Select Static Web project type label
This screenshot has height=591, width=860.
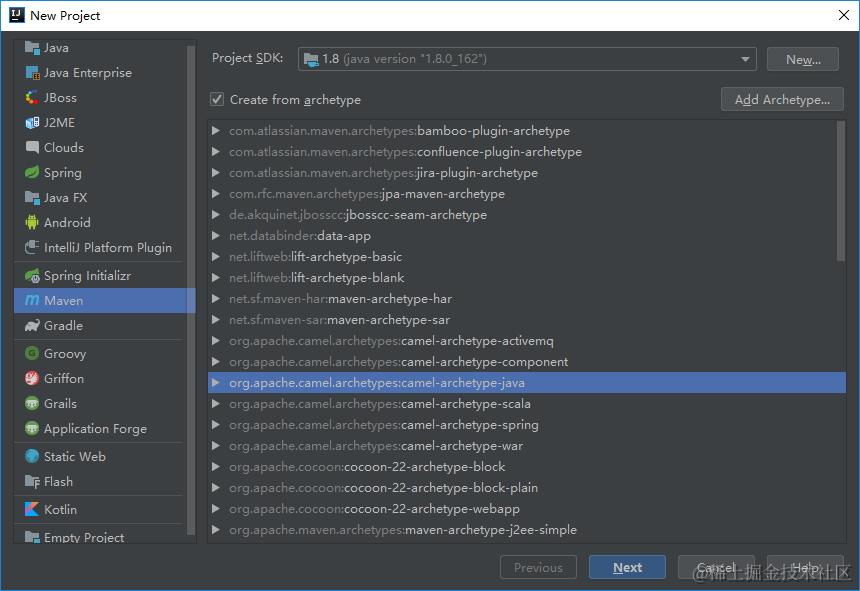tap(75, 456)
